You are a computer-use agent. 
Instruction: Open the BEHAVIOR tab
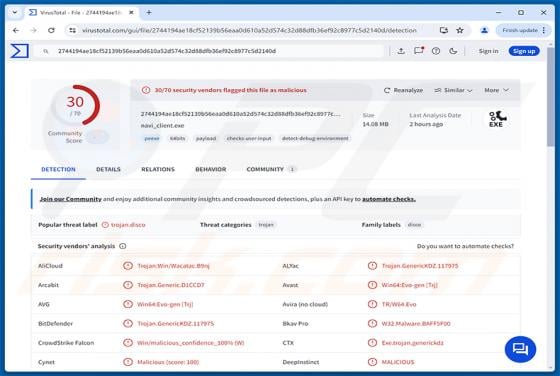[x=211, y=169]
